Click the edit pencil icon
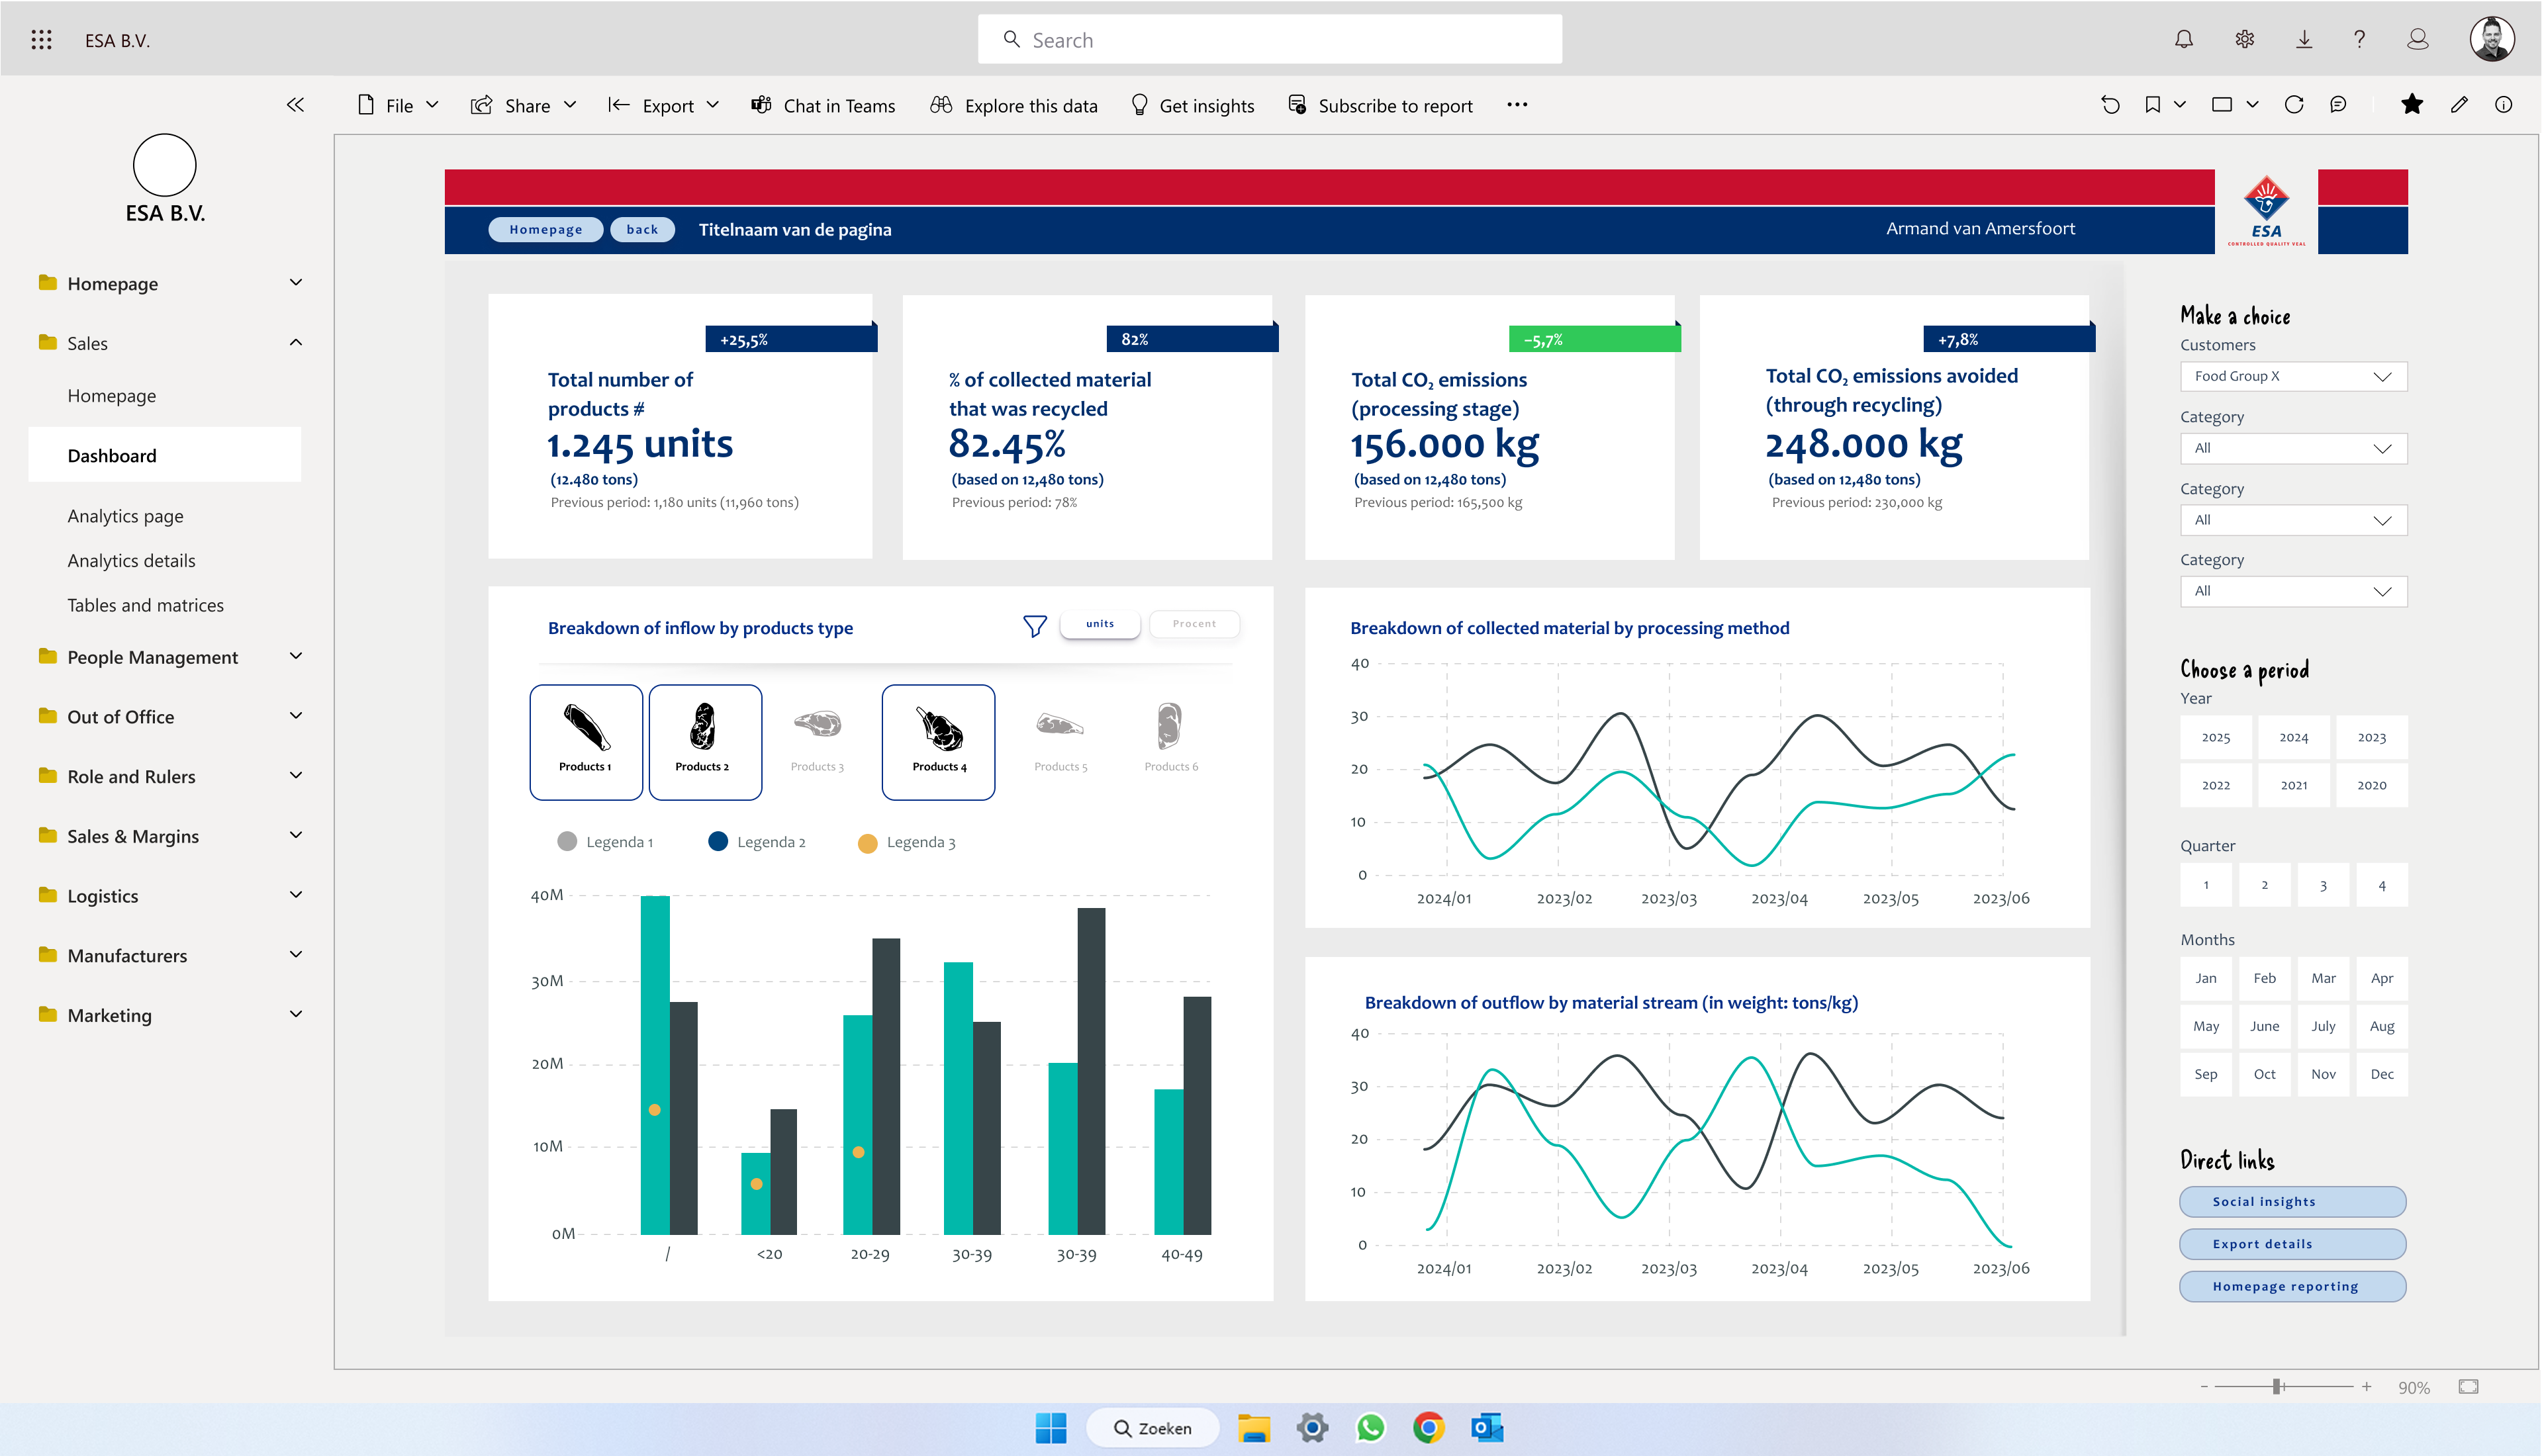This screenshot has width=2542, height=1456. tap(2459, 105)
